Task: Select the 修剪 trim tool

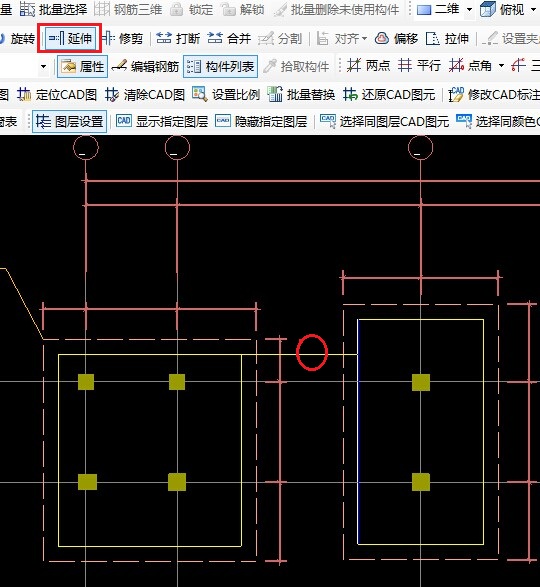Action: 123,38
